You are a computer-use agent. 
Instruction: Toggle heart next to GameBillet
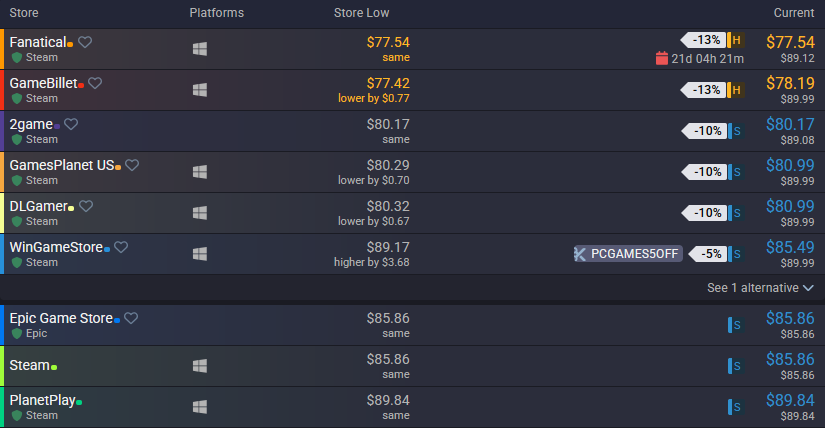coord(95,83)
